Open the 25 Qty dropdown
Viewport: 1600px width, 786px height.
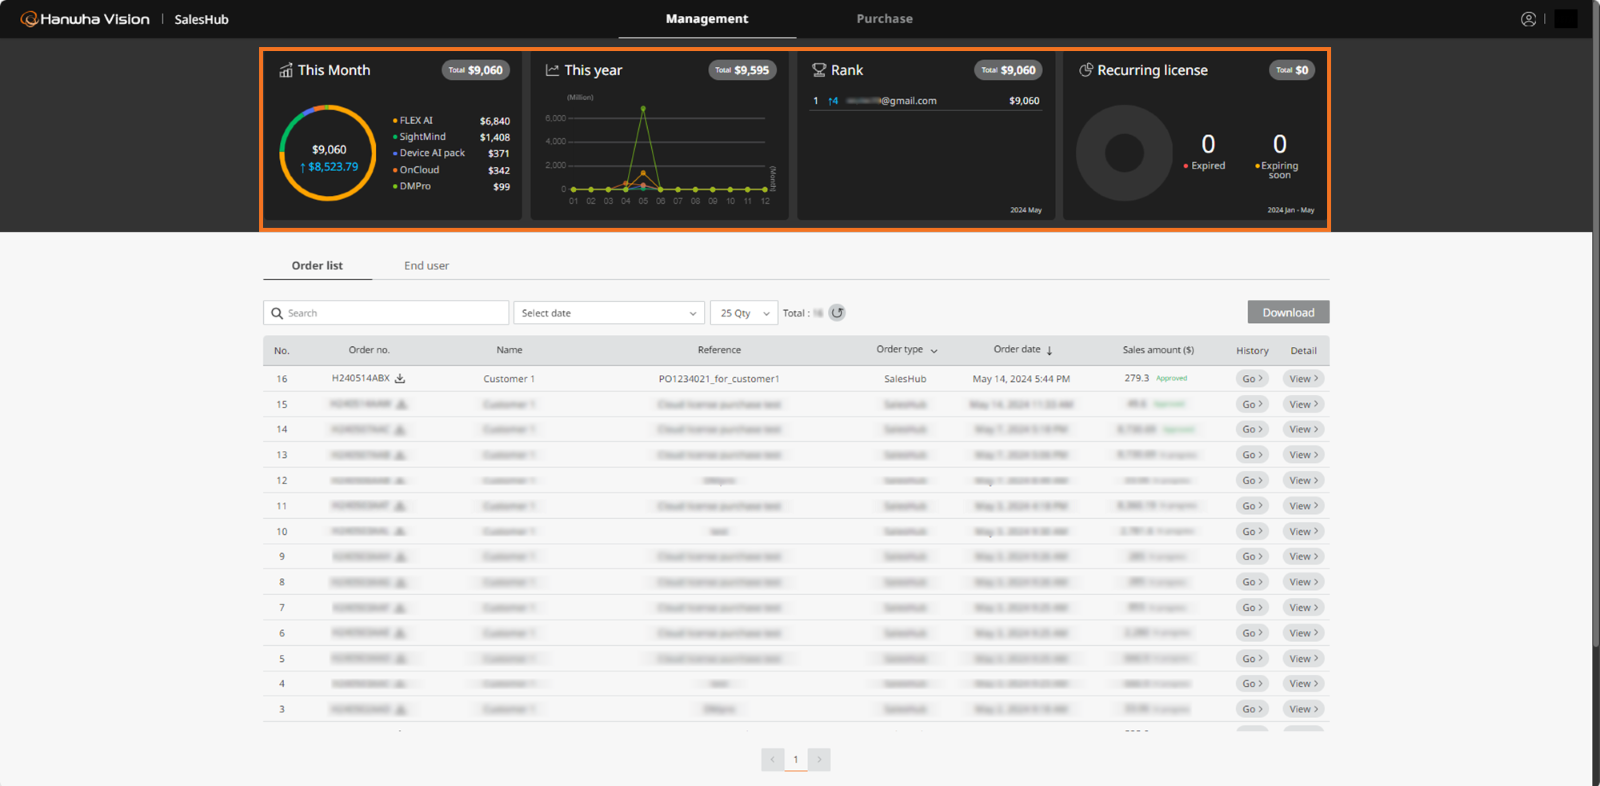[x=744, y=313]
